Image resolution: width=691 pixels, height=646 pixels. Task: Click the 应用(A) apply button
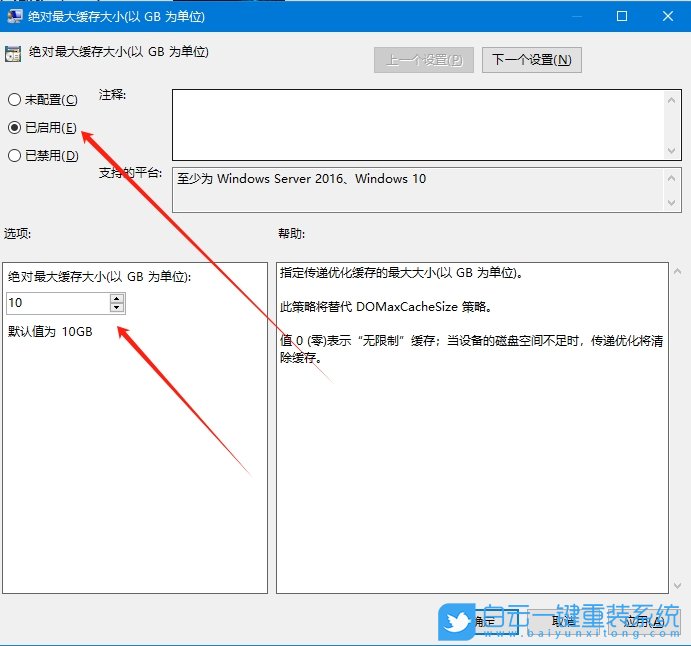click(x=644, y=622)
